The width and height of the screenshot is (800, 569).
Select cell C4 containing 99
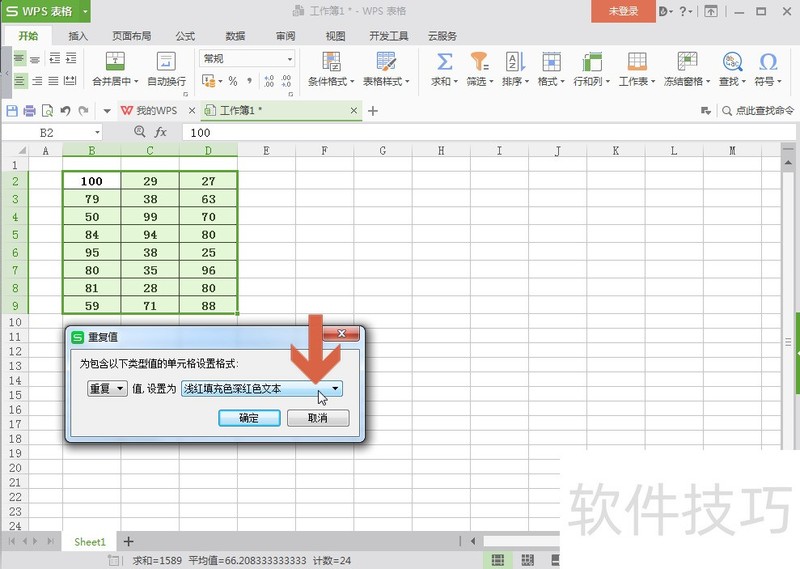pos(150,216)
